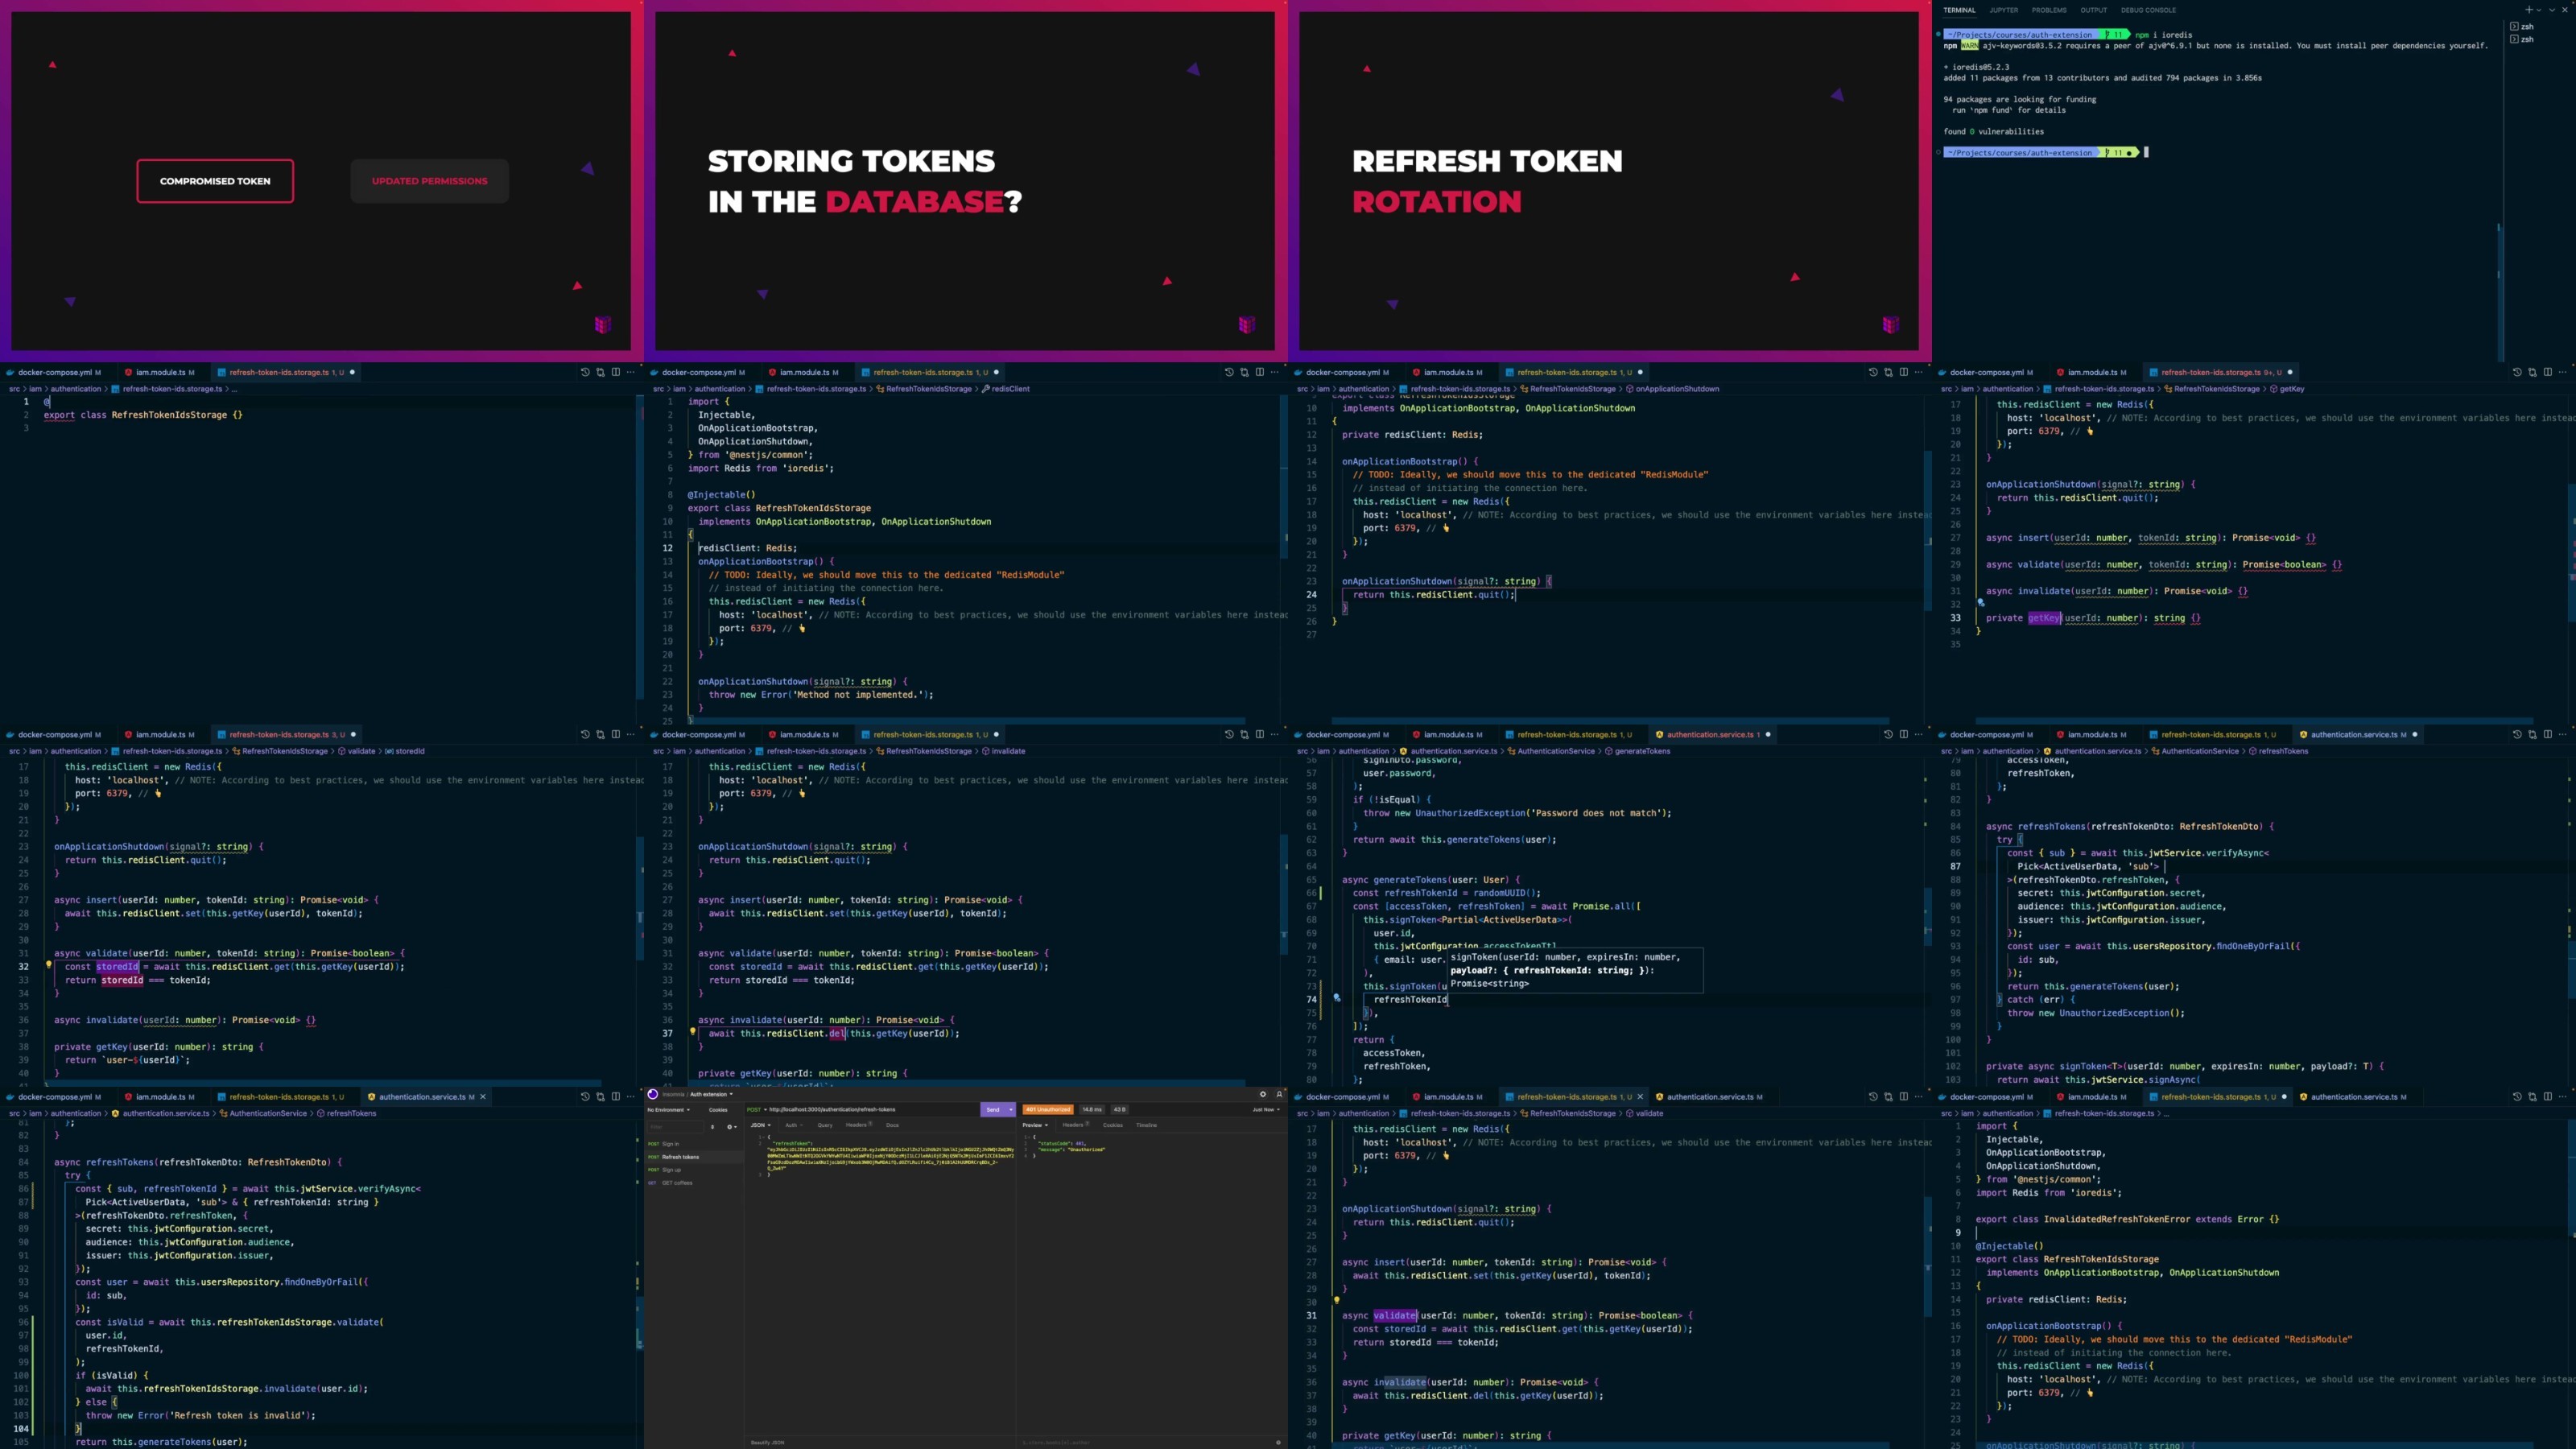Open the Preview mode dropdown
Viewport: 2576px width, 1449px height.
[x=1036, y=1125]
